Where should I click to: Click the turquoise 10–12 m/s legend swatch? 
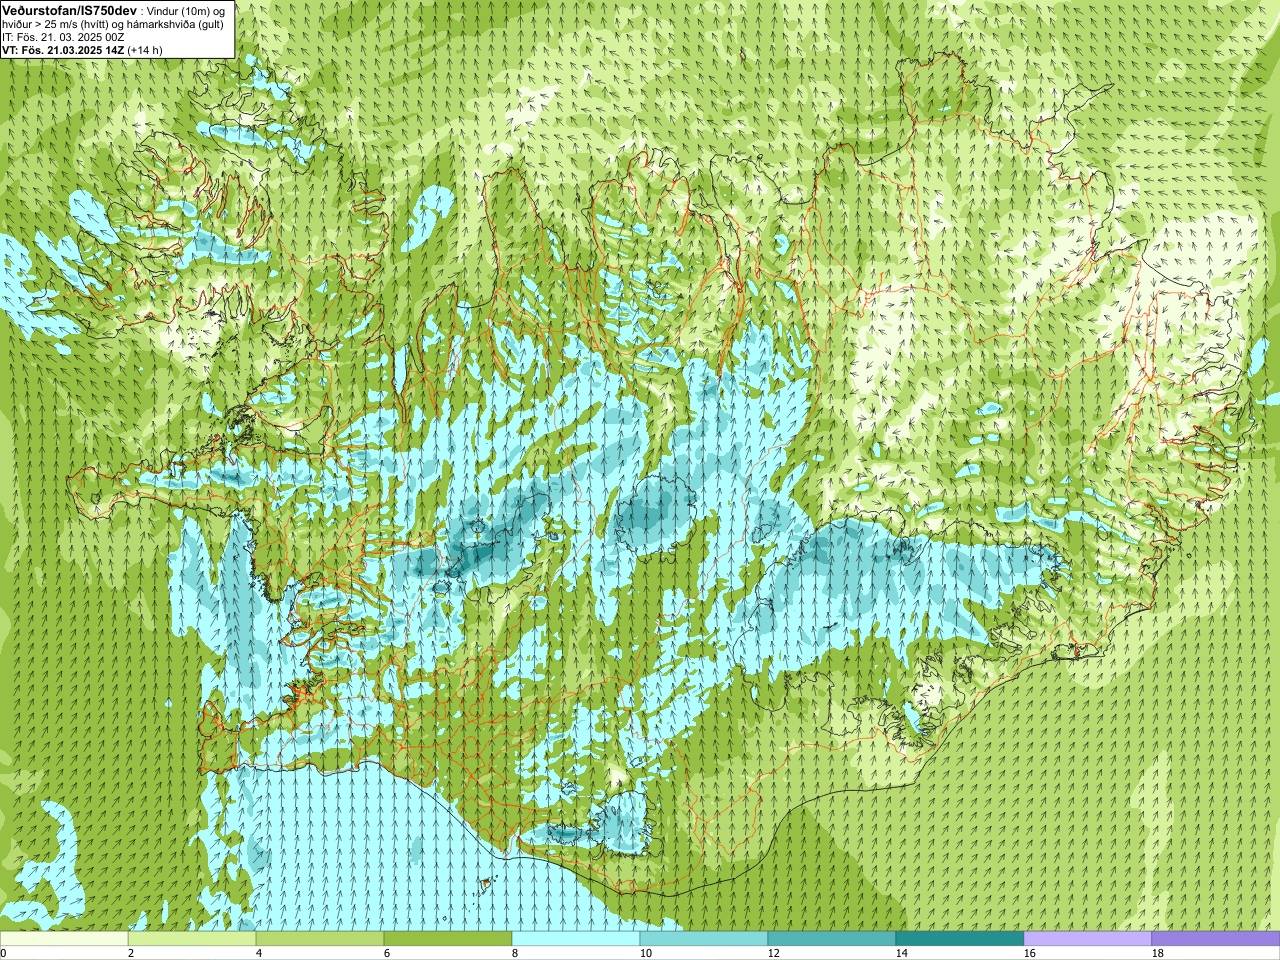704,939
